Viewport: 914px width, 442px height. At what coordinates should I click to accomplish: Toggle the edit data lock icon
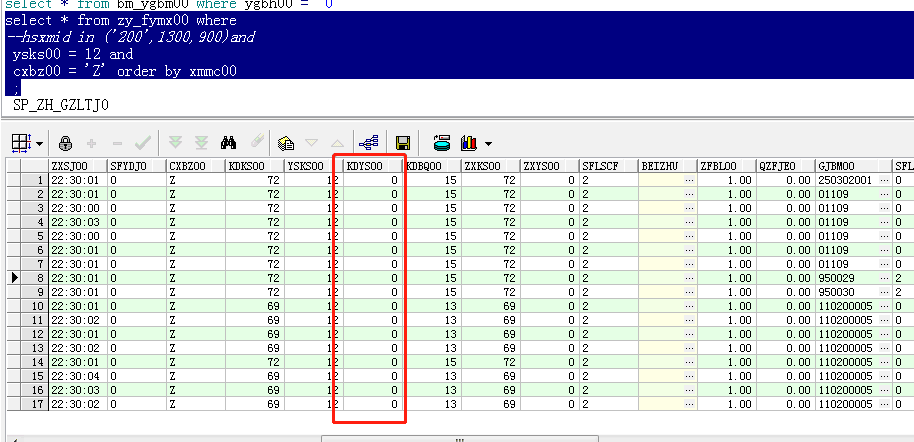point(65,143)
